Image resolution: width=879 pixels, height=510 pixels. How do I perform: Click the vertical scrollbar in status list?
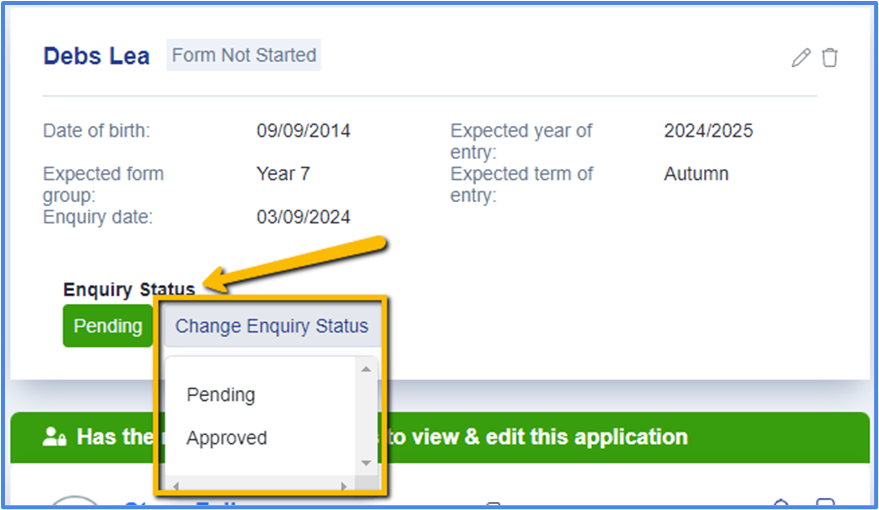click(366, 415)
